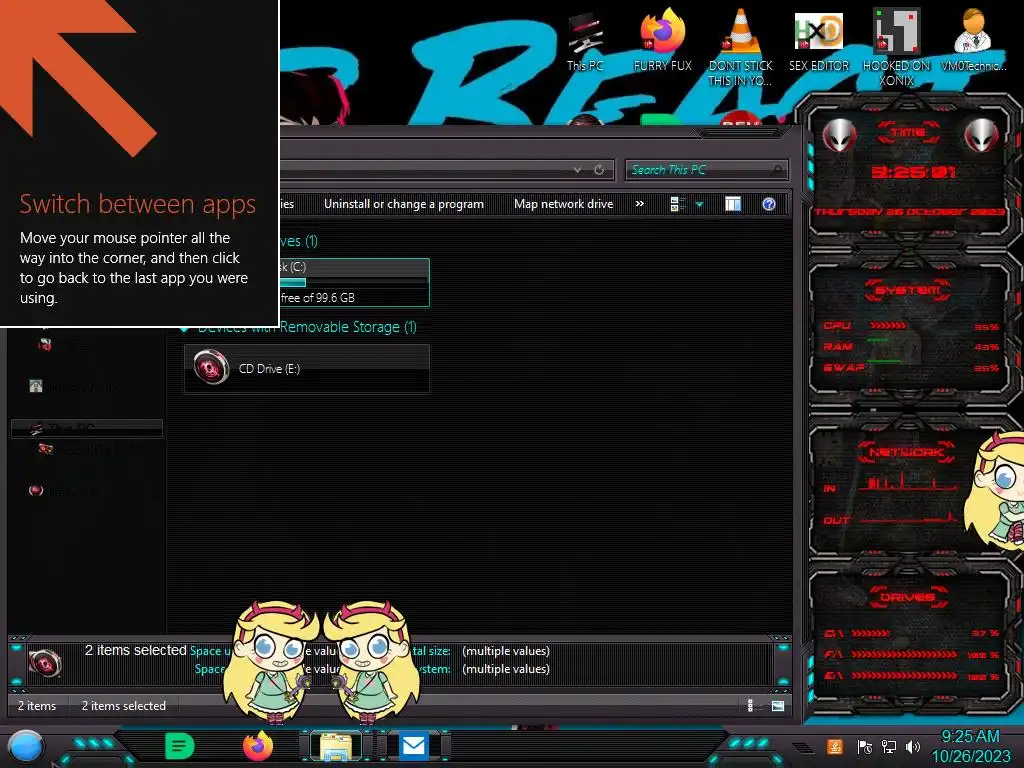
Task: Open the address bar history dropdown
Action: point(577,170)
